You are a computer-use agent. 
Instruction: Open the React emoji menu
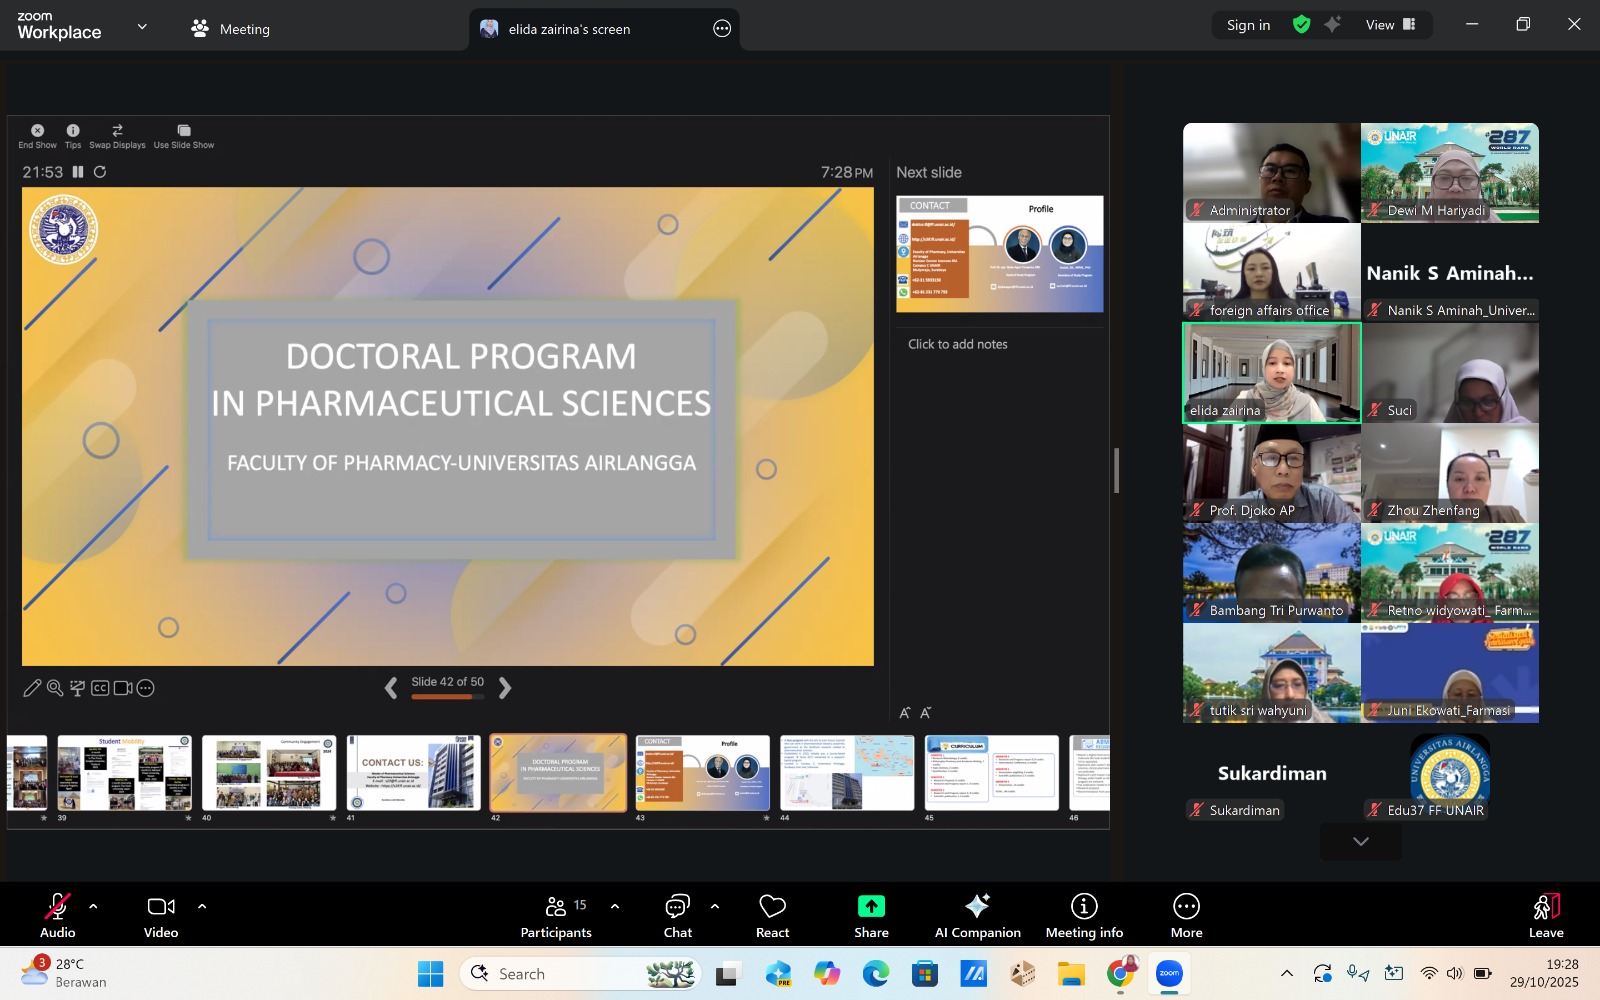772,915
